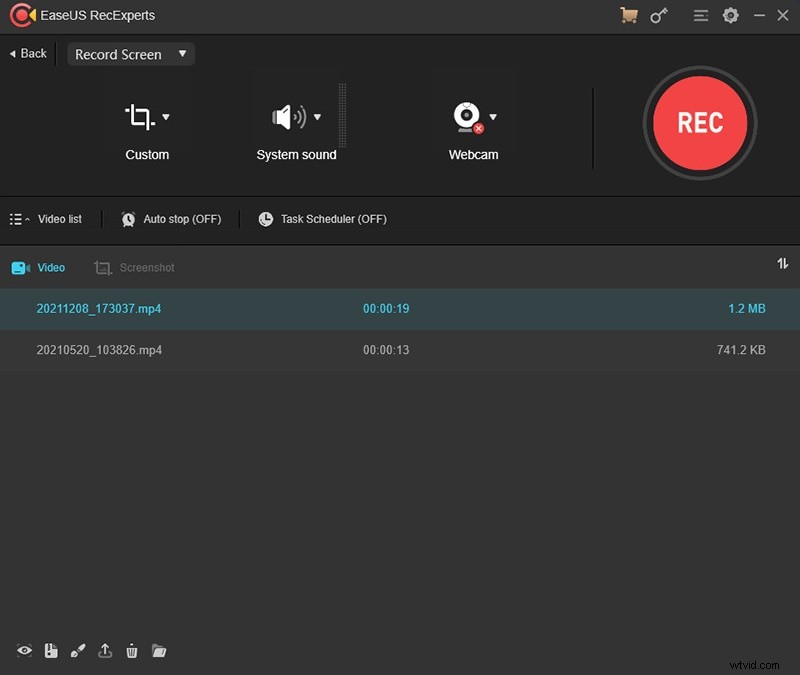The height and width of the screenshot is (675, 800).
Task: Start recording with the REC button
Action: (x=699, y=123)
